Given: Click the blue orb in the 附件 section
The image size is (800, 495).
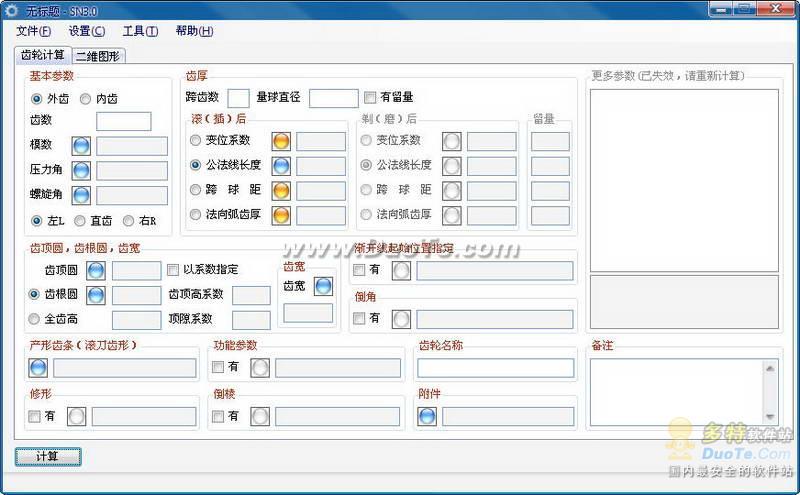Looking at the screenshot, I should tap(427, 416).
